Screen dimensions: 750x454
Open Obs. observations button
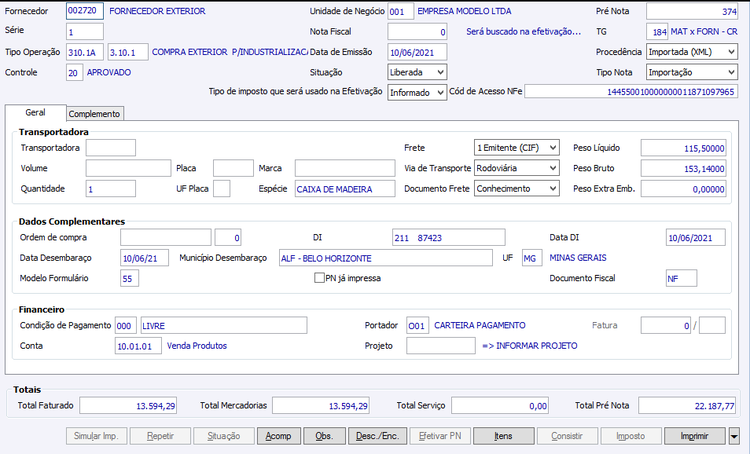(324, 436)
